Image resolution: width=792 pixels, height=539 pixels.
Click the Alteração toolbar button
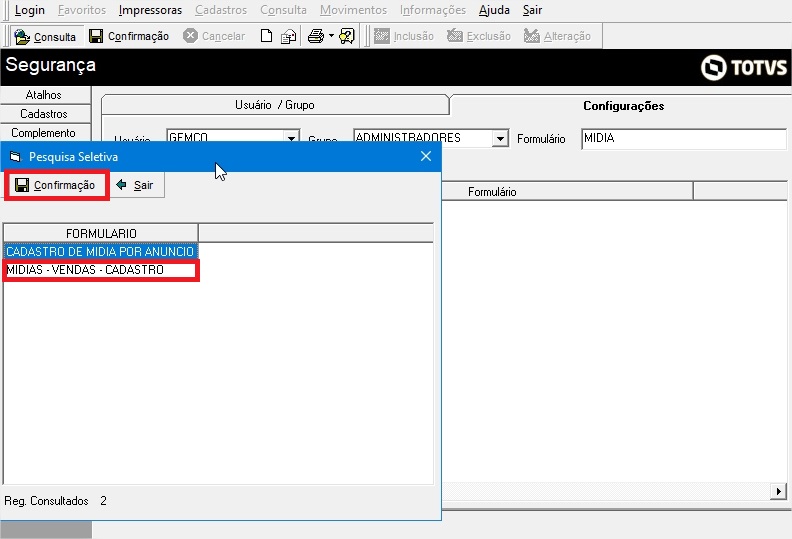(558, 36)
